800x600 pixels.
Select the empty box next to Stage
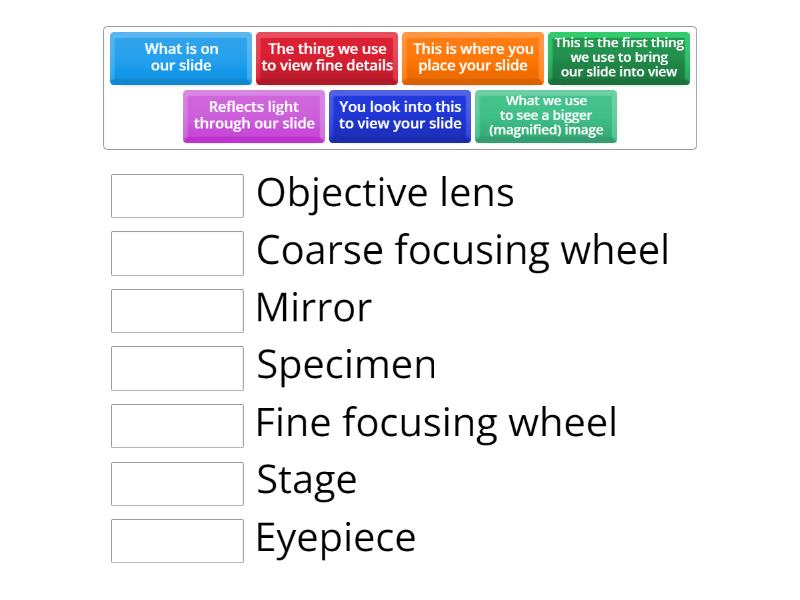tap(177, 483)
